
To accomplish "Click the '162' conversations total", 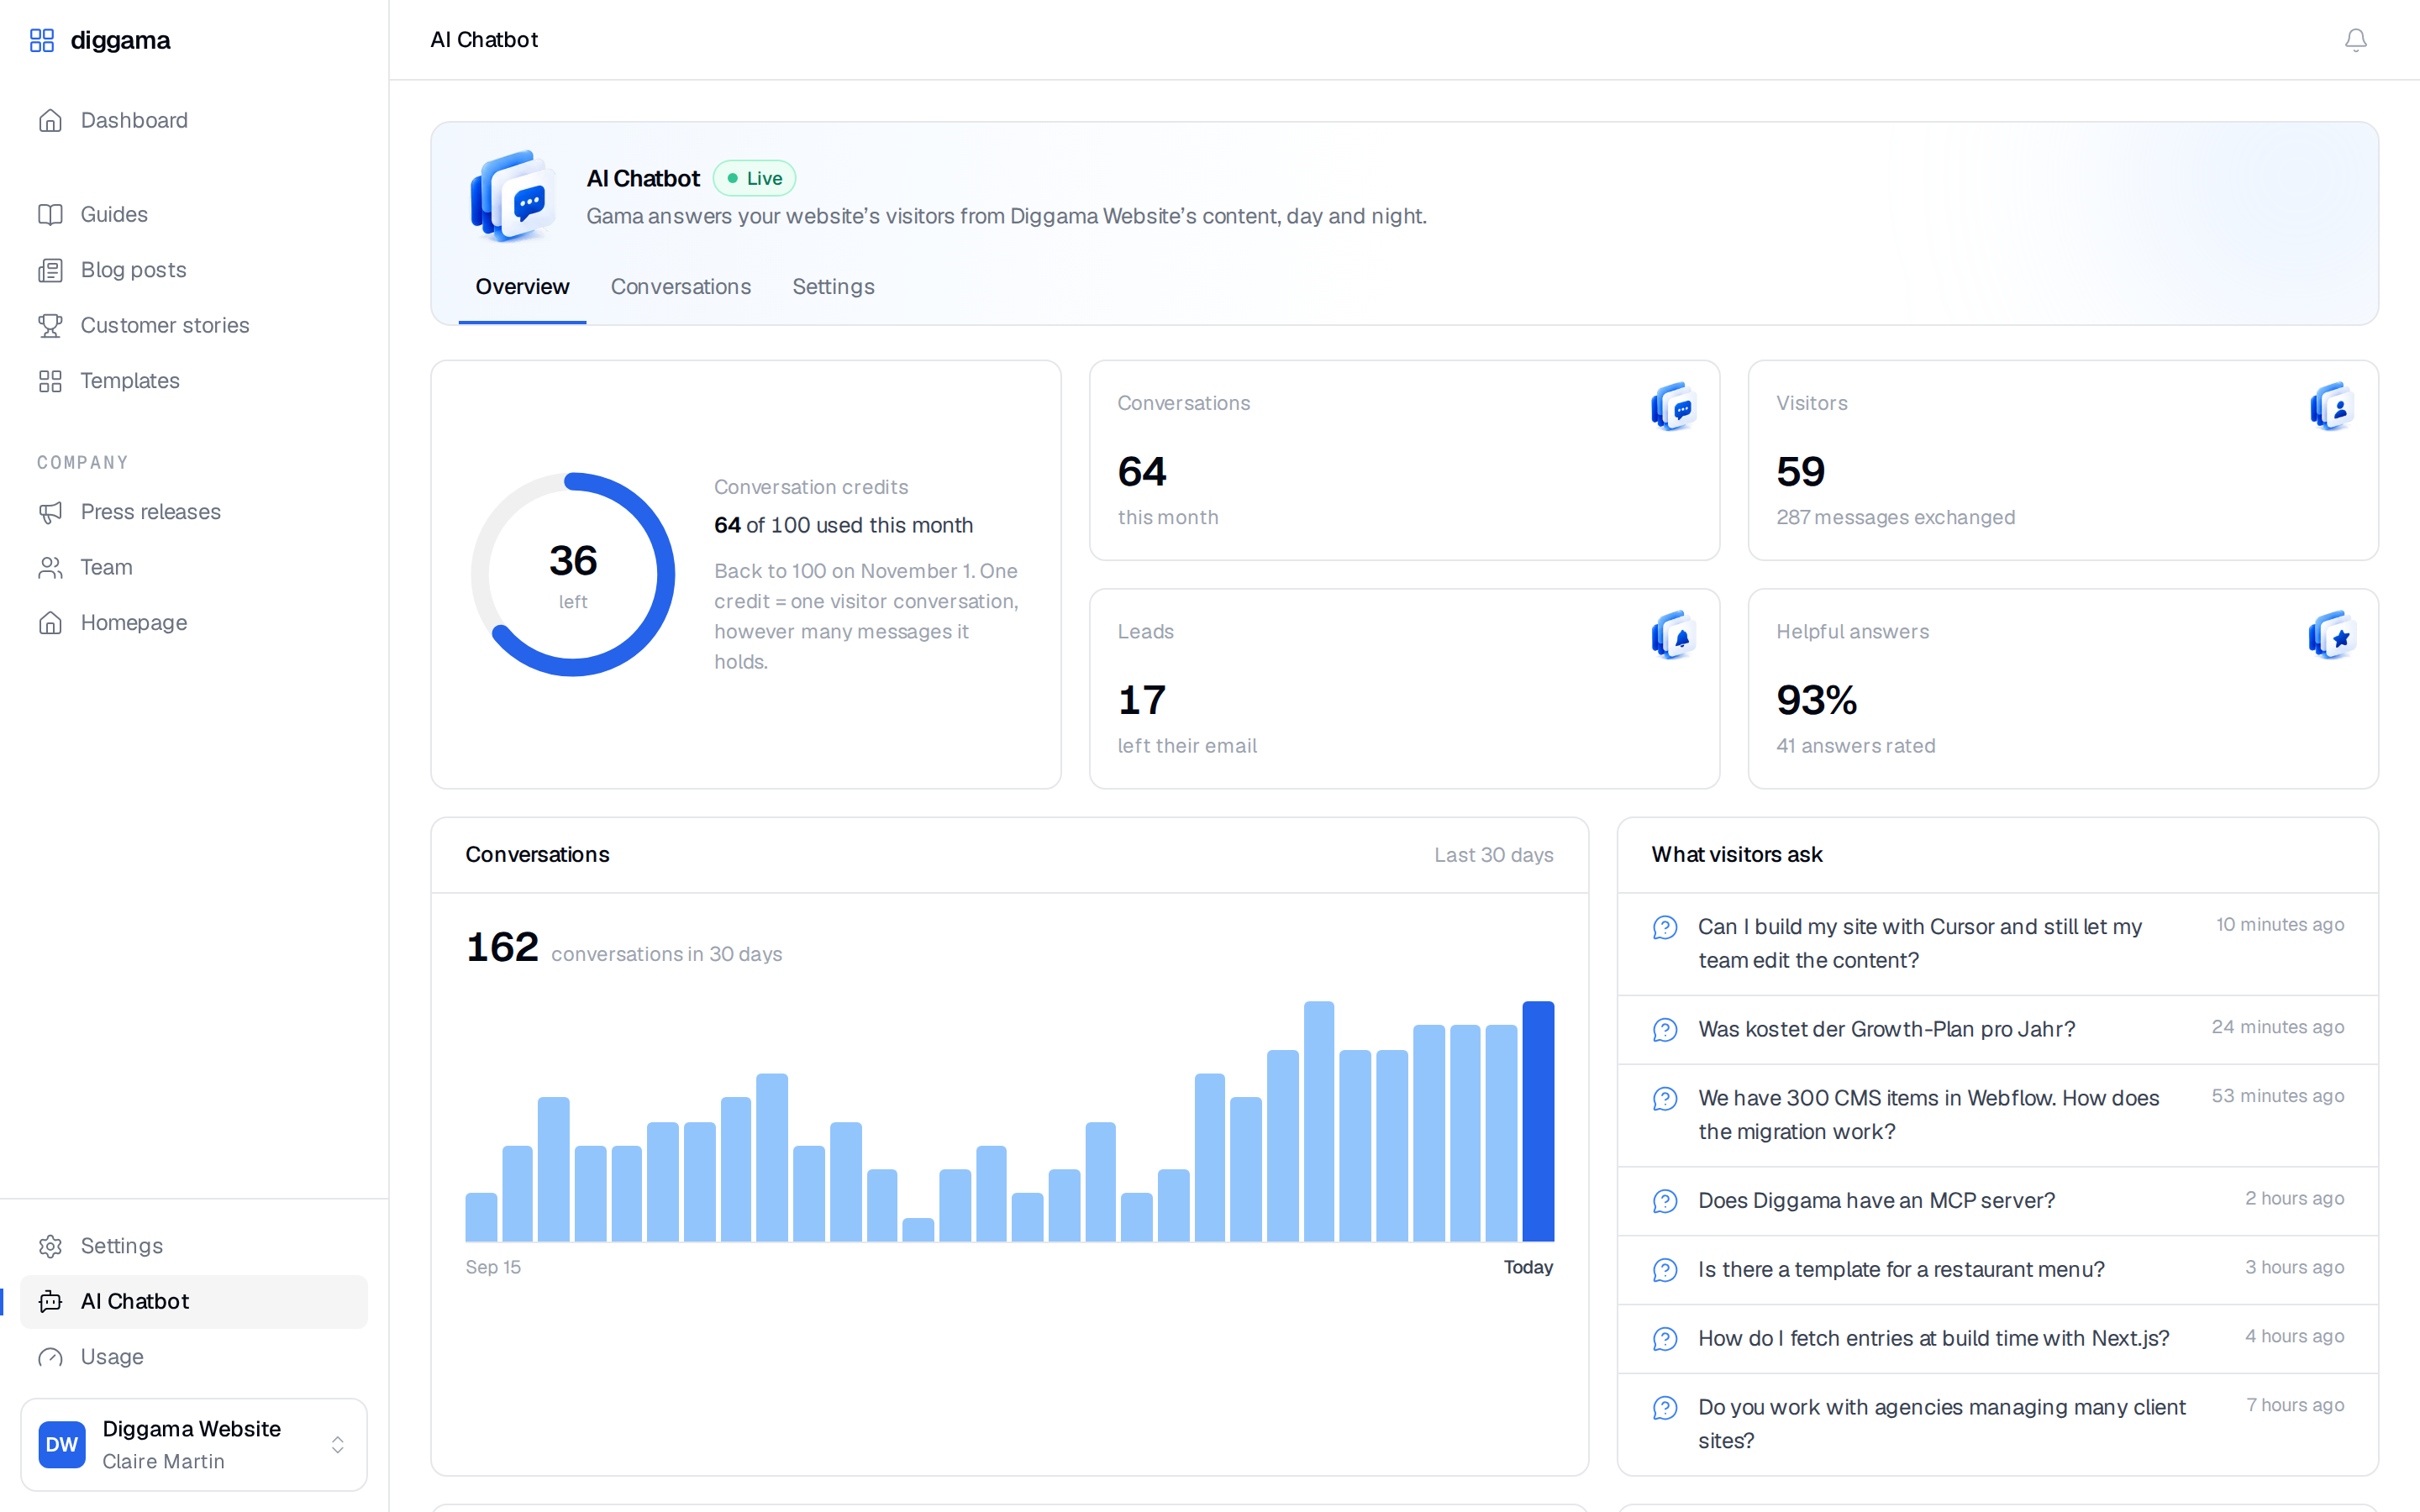I will pos(502,946).
